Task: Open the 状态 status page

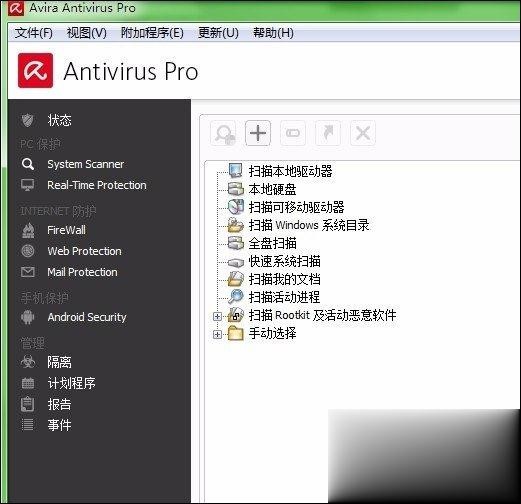Action: 59,120
